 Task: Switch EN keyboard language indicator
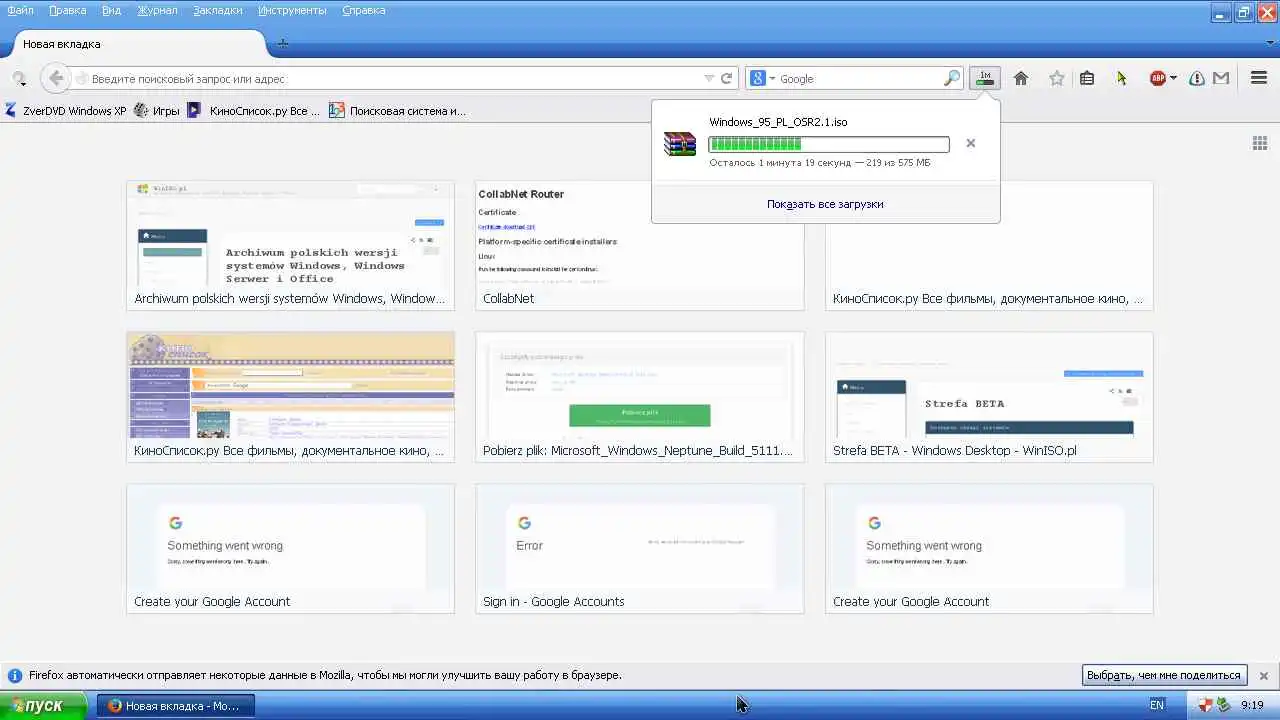[1157, 705]
